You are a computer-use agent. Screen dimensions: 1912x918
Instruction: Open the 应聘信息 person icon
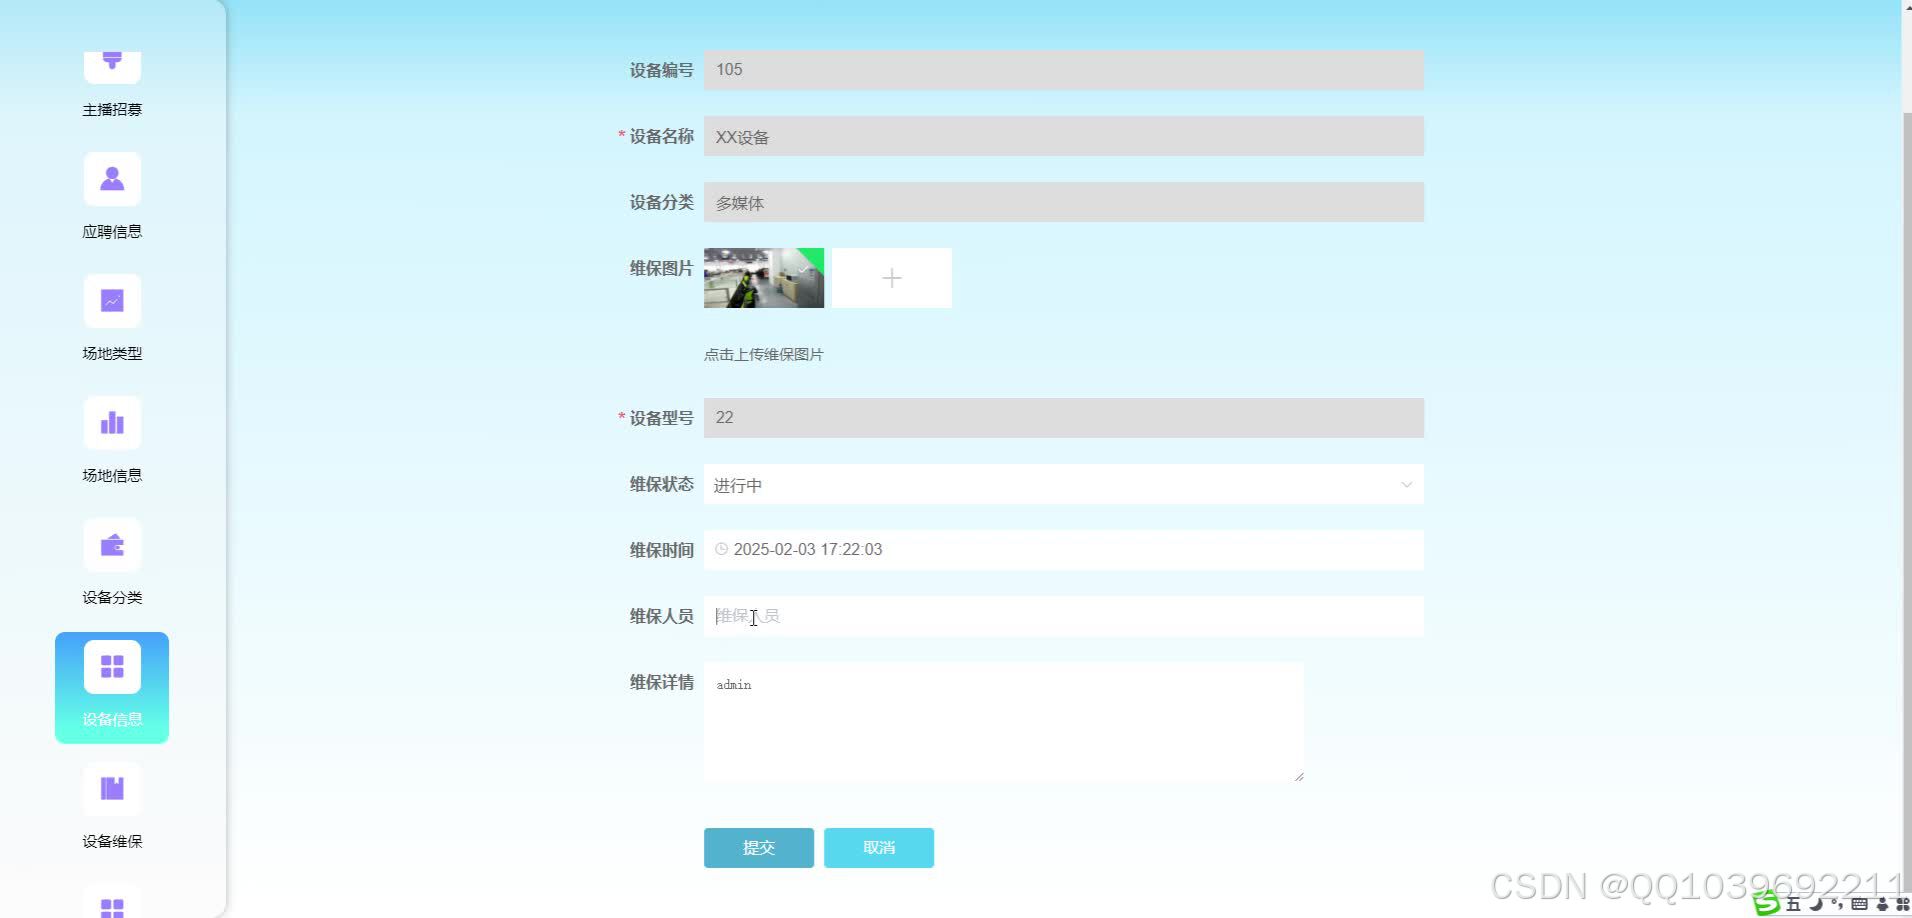tap(112, 179)
